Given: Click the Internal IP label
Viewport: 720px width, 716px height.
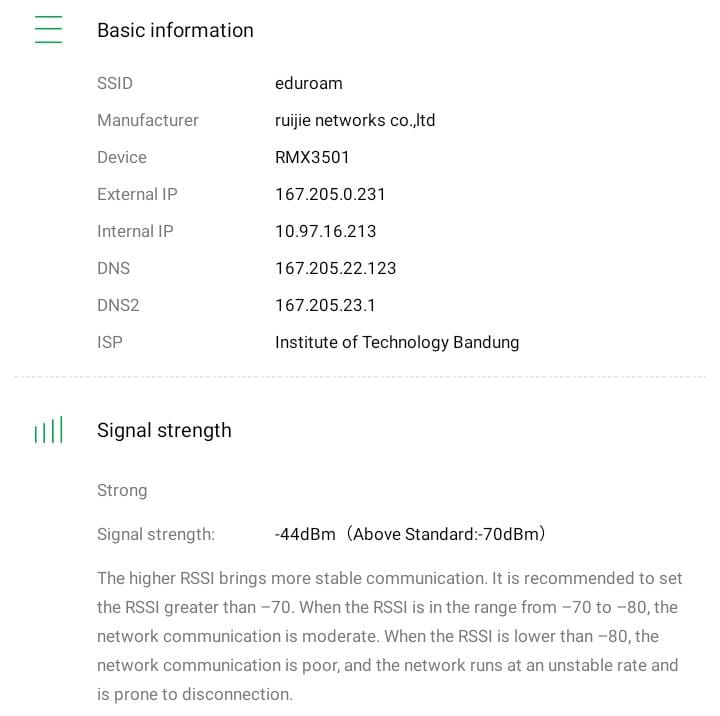Looking at the screenshot, I should pyautogui.click(x=135, y=231).
